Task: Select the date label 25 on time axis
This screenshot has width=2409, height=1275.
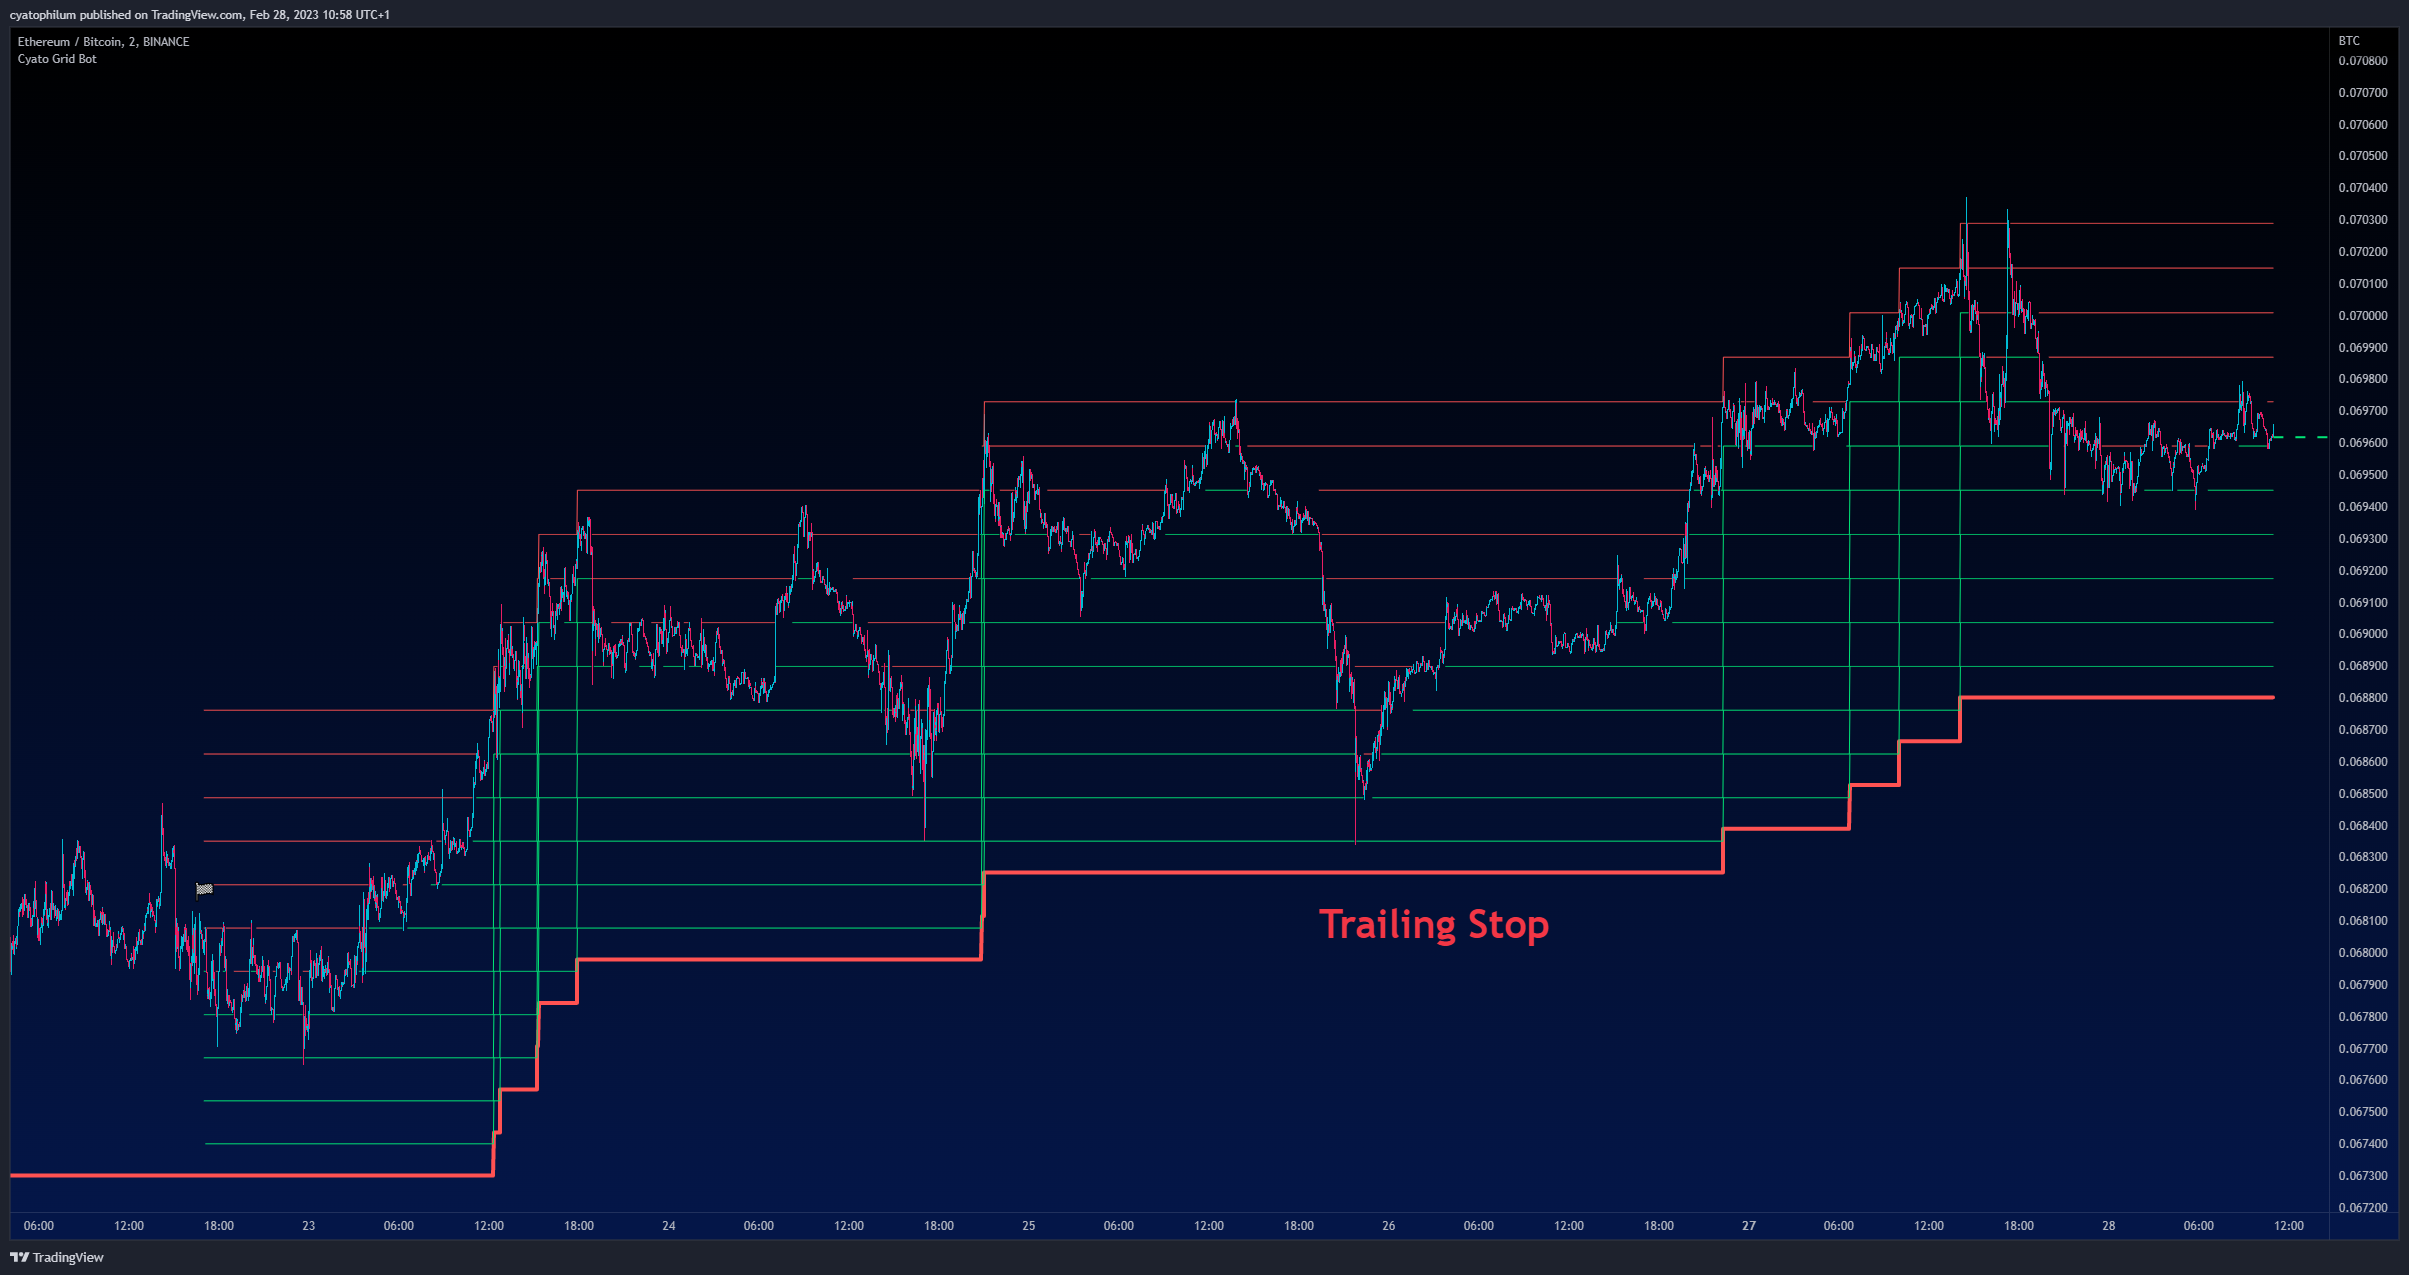Action: 1029,1226
